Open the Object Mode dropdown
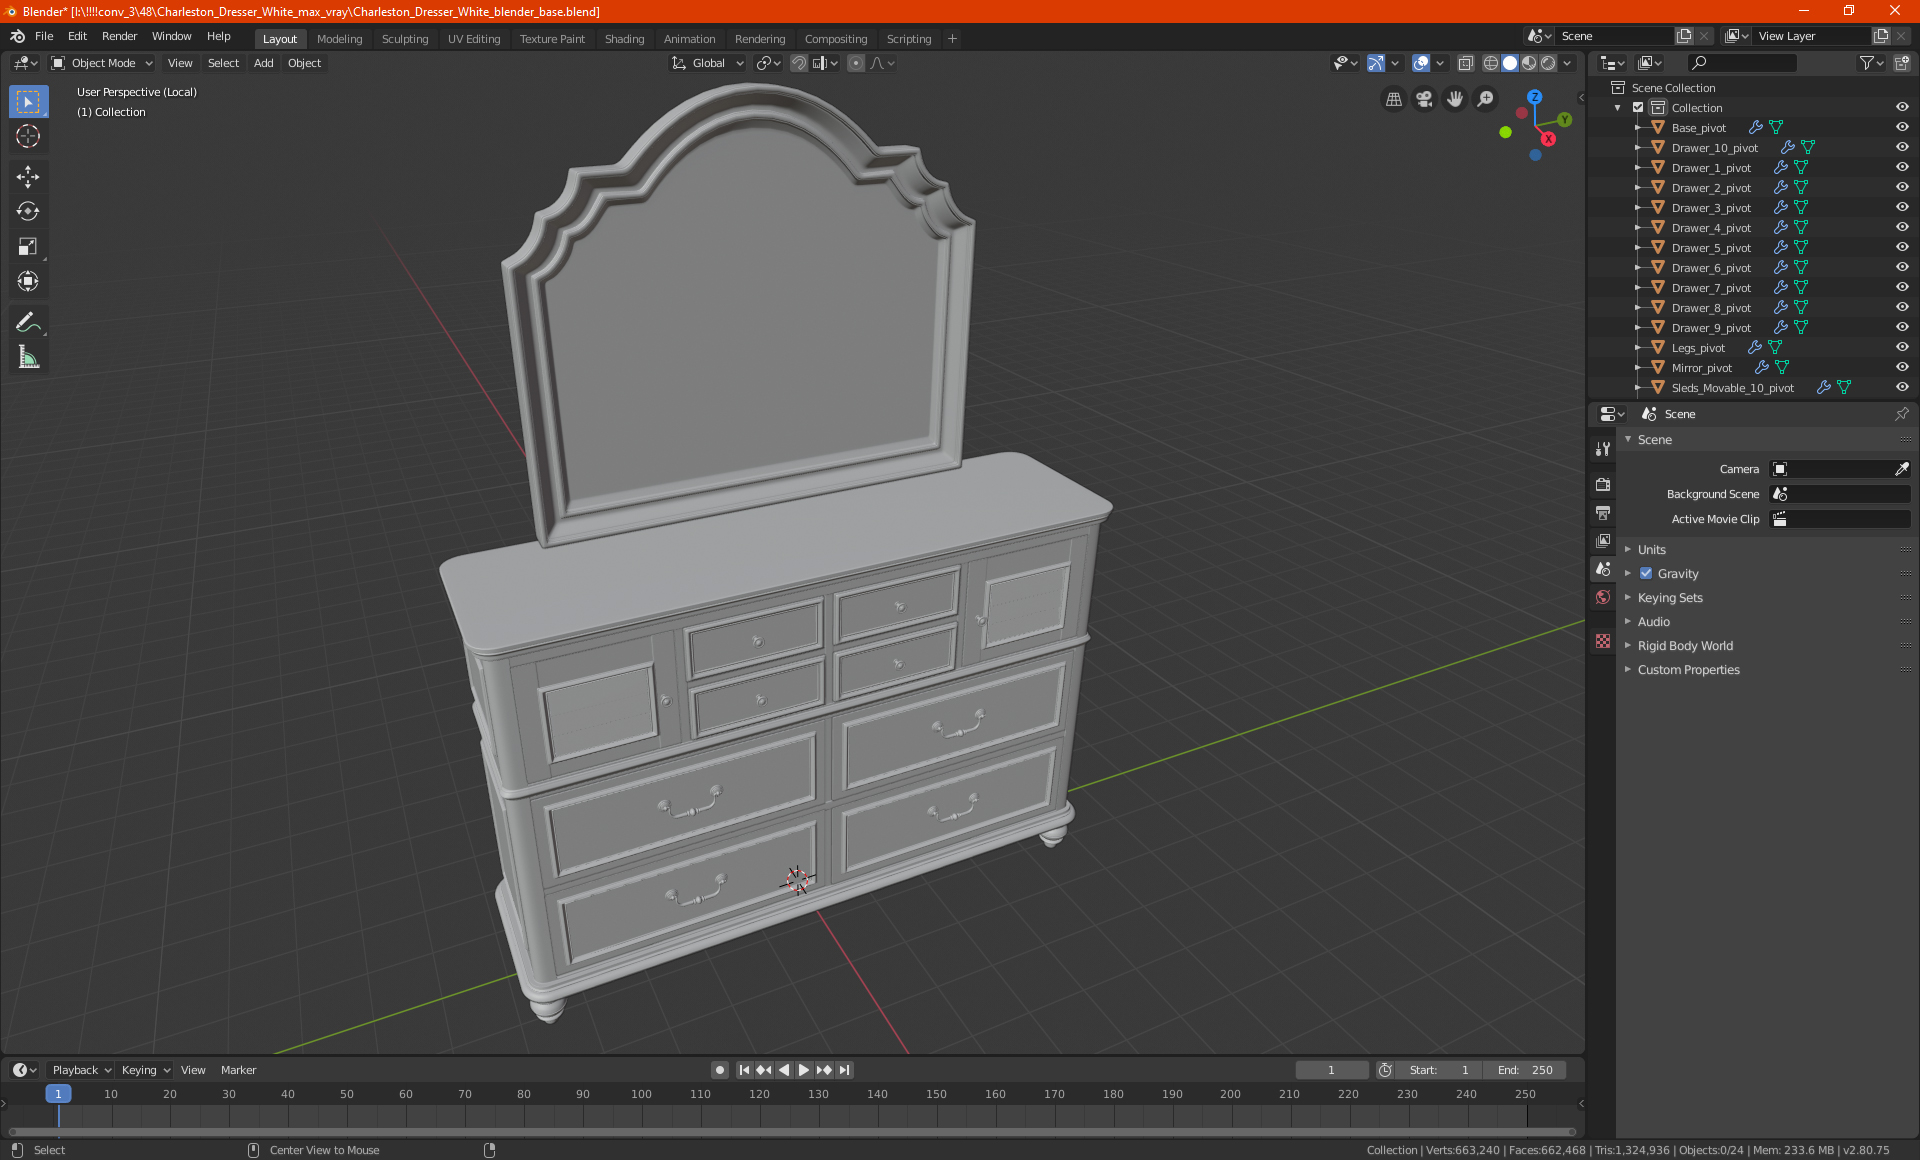 point(102,63)
